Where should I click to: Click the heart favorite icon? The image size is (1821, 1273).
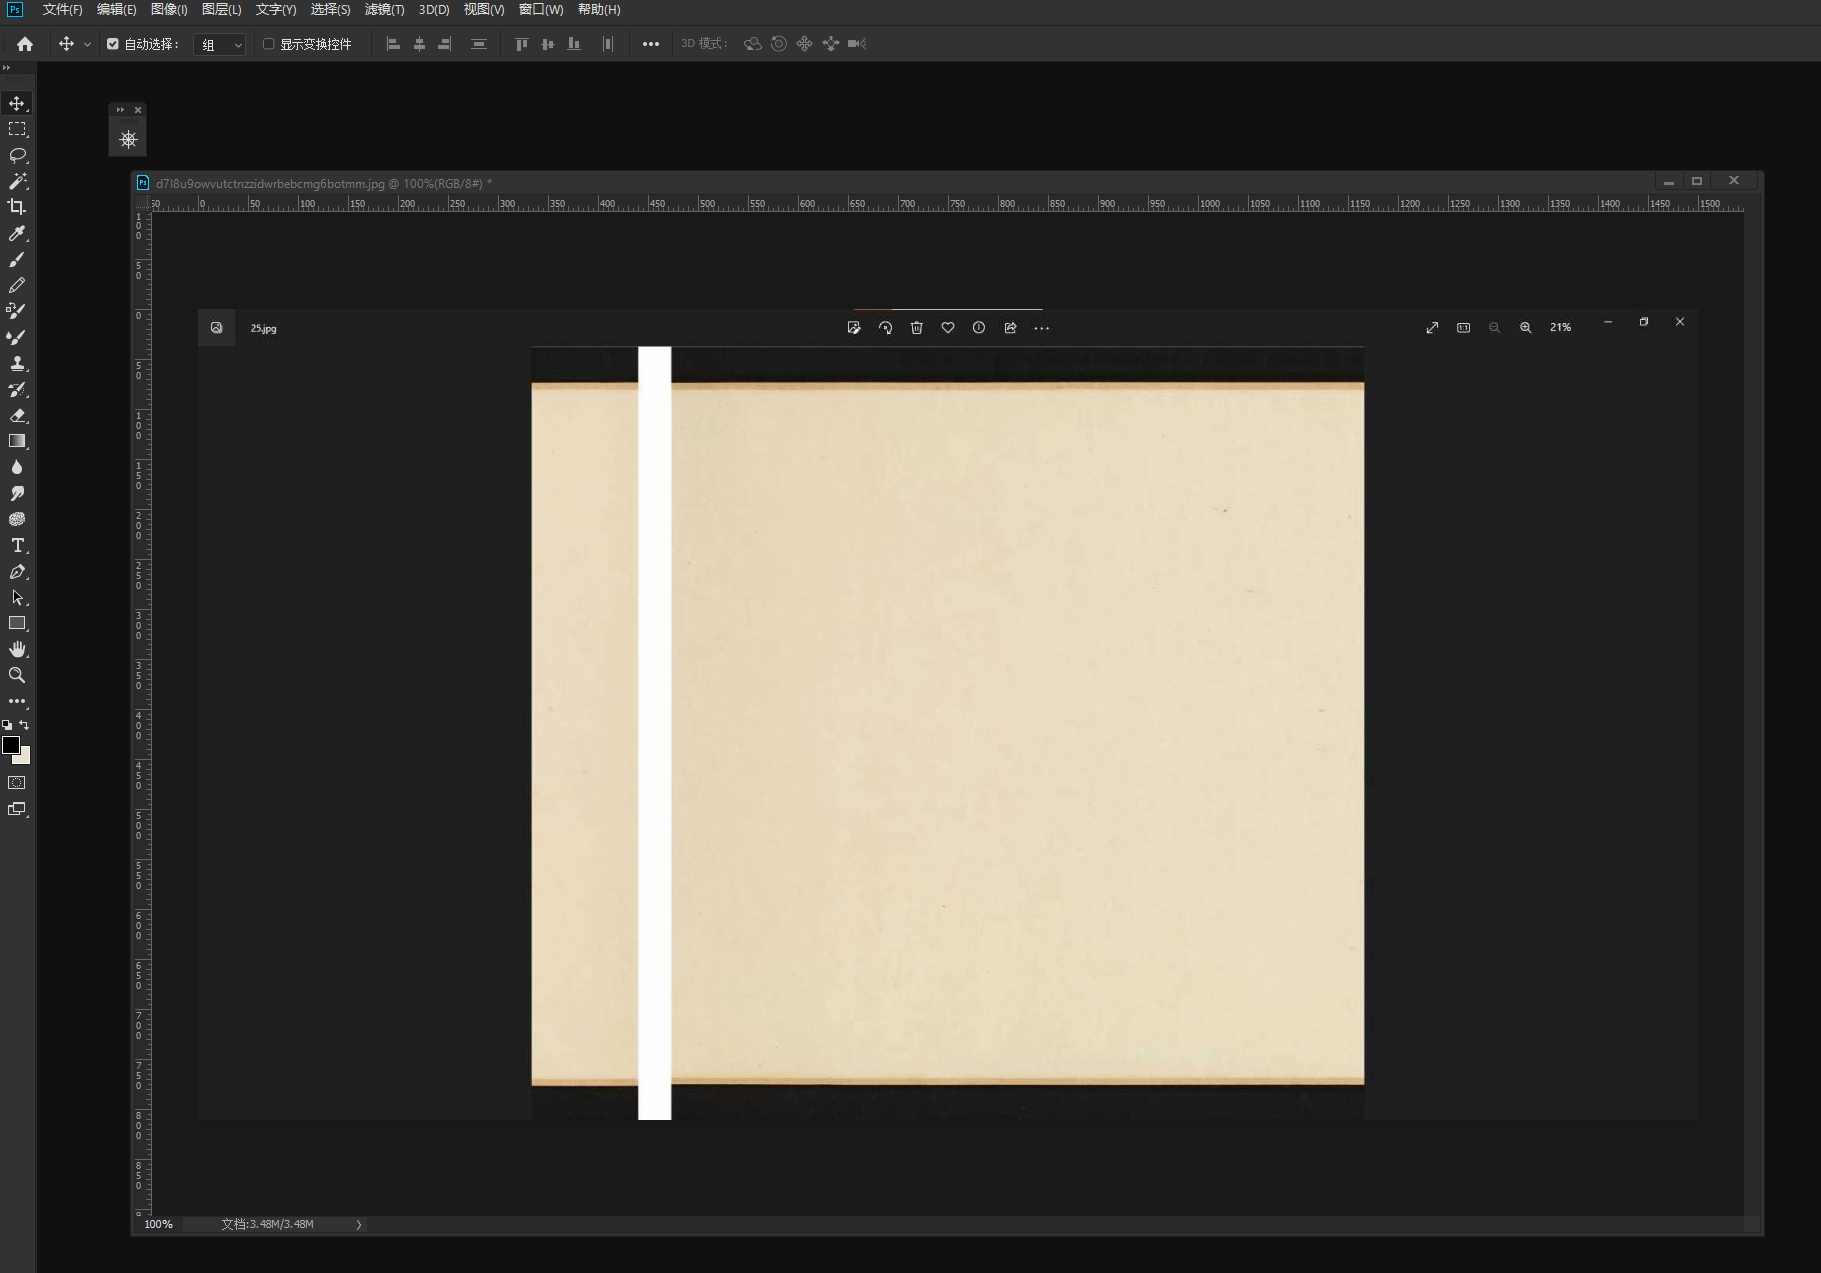tap(948, 328)
